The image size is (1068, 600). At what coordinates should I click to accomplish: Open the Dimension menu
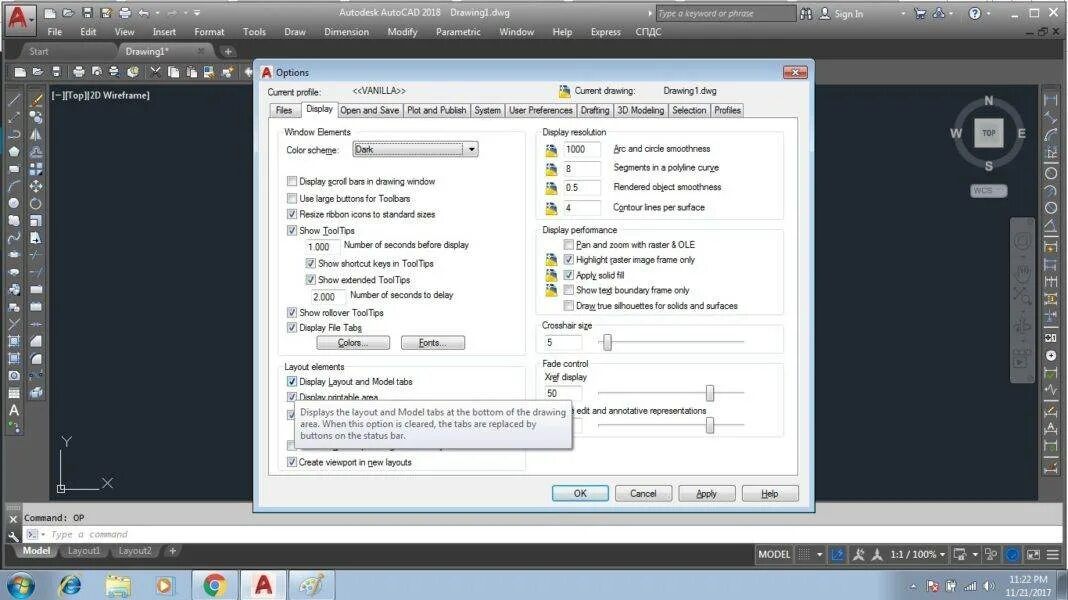coord(346,32)
